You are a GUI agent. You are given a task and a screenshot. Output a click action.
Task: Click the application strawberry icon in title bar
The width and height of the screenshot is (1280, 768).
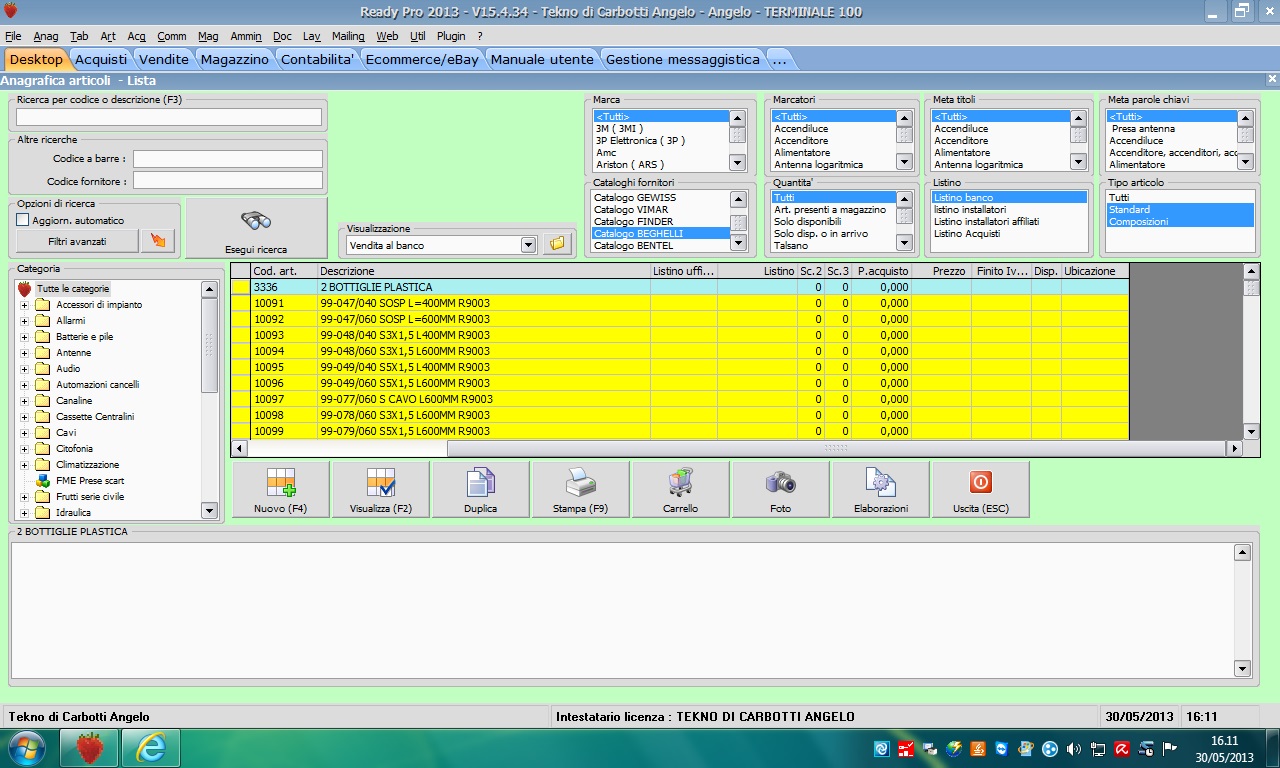(x=10, y=12)
